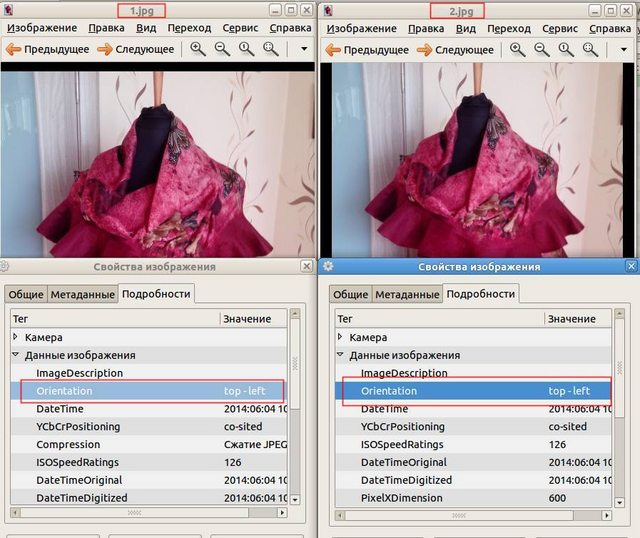Switch to Метаданные tab in left properties dialog
Screen dimensions: 640x538
[82, 294]
